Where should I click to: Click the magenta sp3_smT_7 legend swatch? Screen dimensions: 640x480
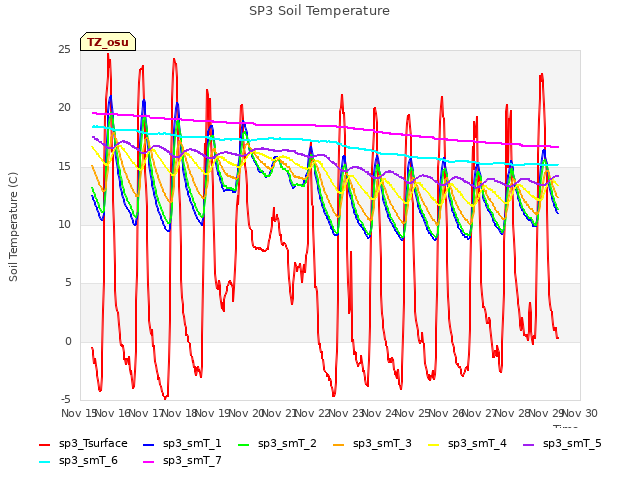[x=149, y=462]
